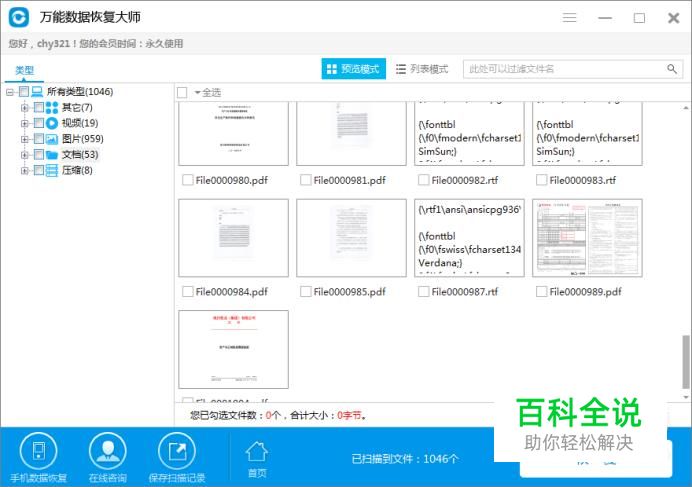Collapse the 所有类型 tree node
The height and width of the screenshot is (487, 692).
pos(10,92)
